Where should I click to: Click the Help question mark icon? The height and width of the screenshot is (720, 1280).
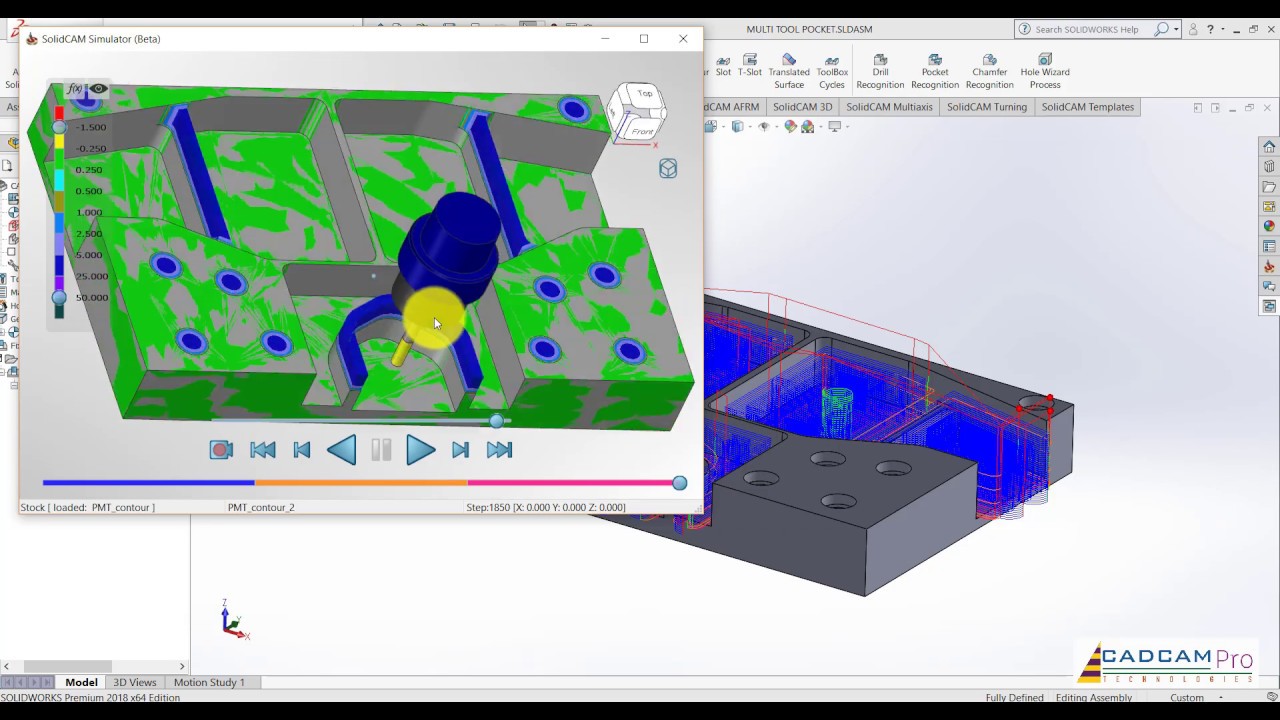(1209, 30)
